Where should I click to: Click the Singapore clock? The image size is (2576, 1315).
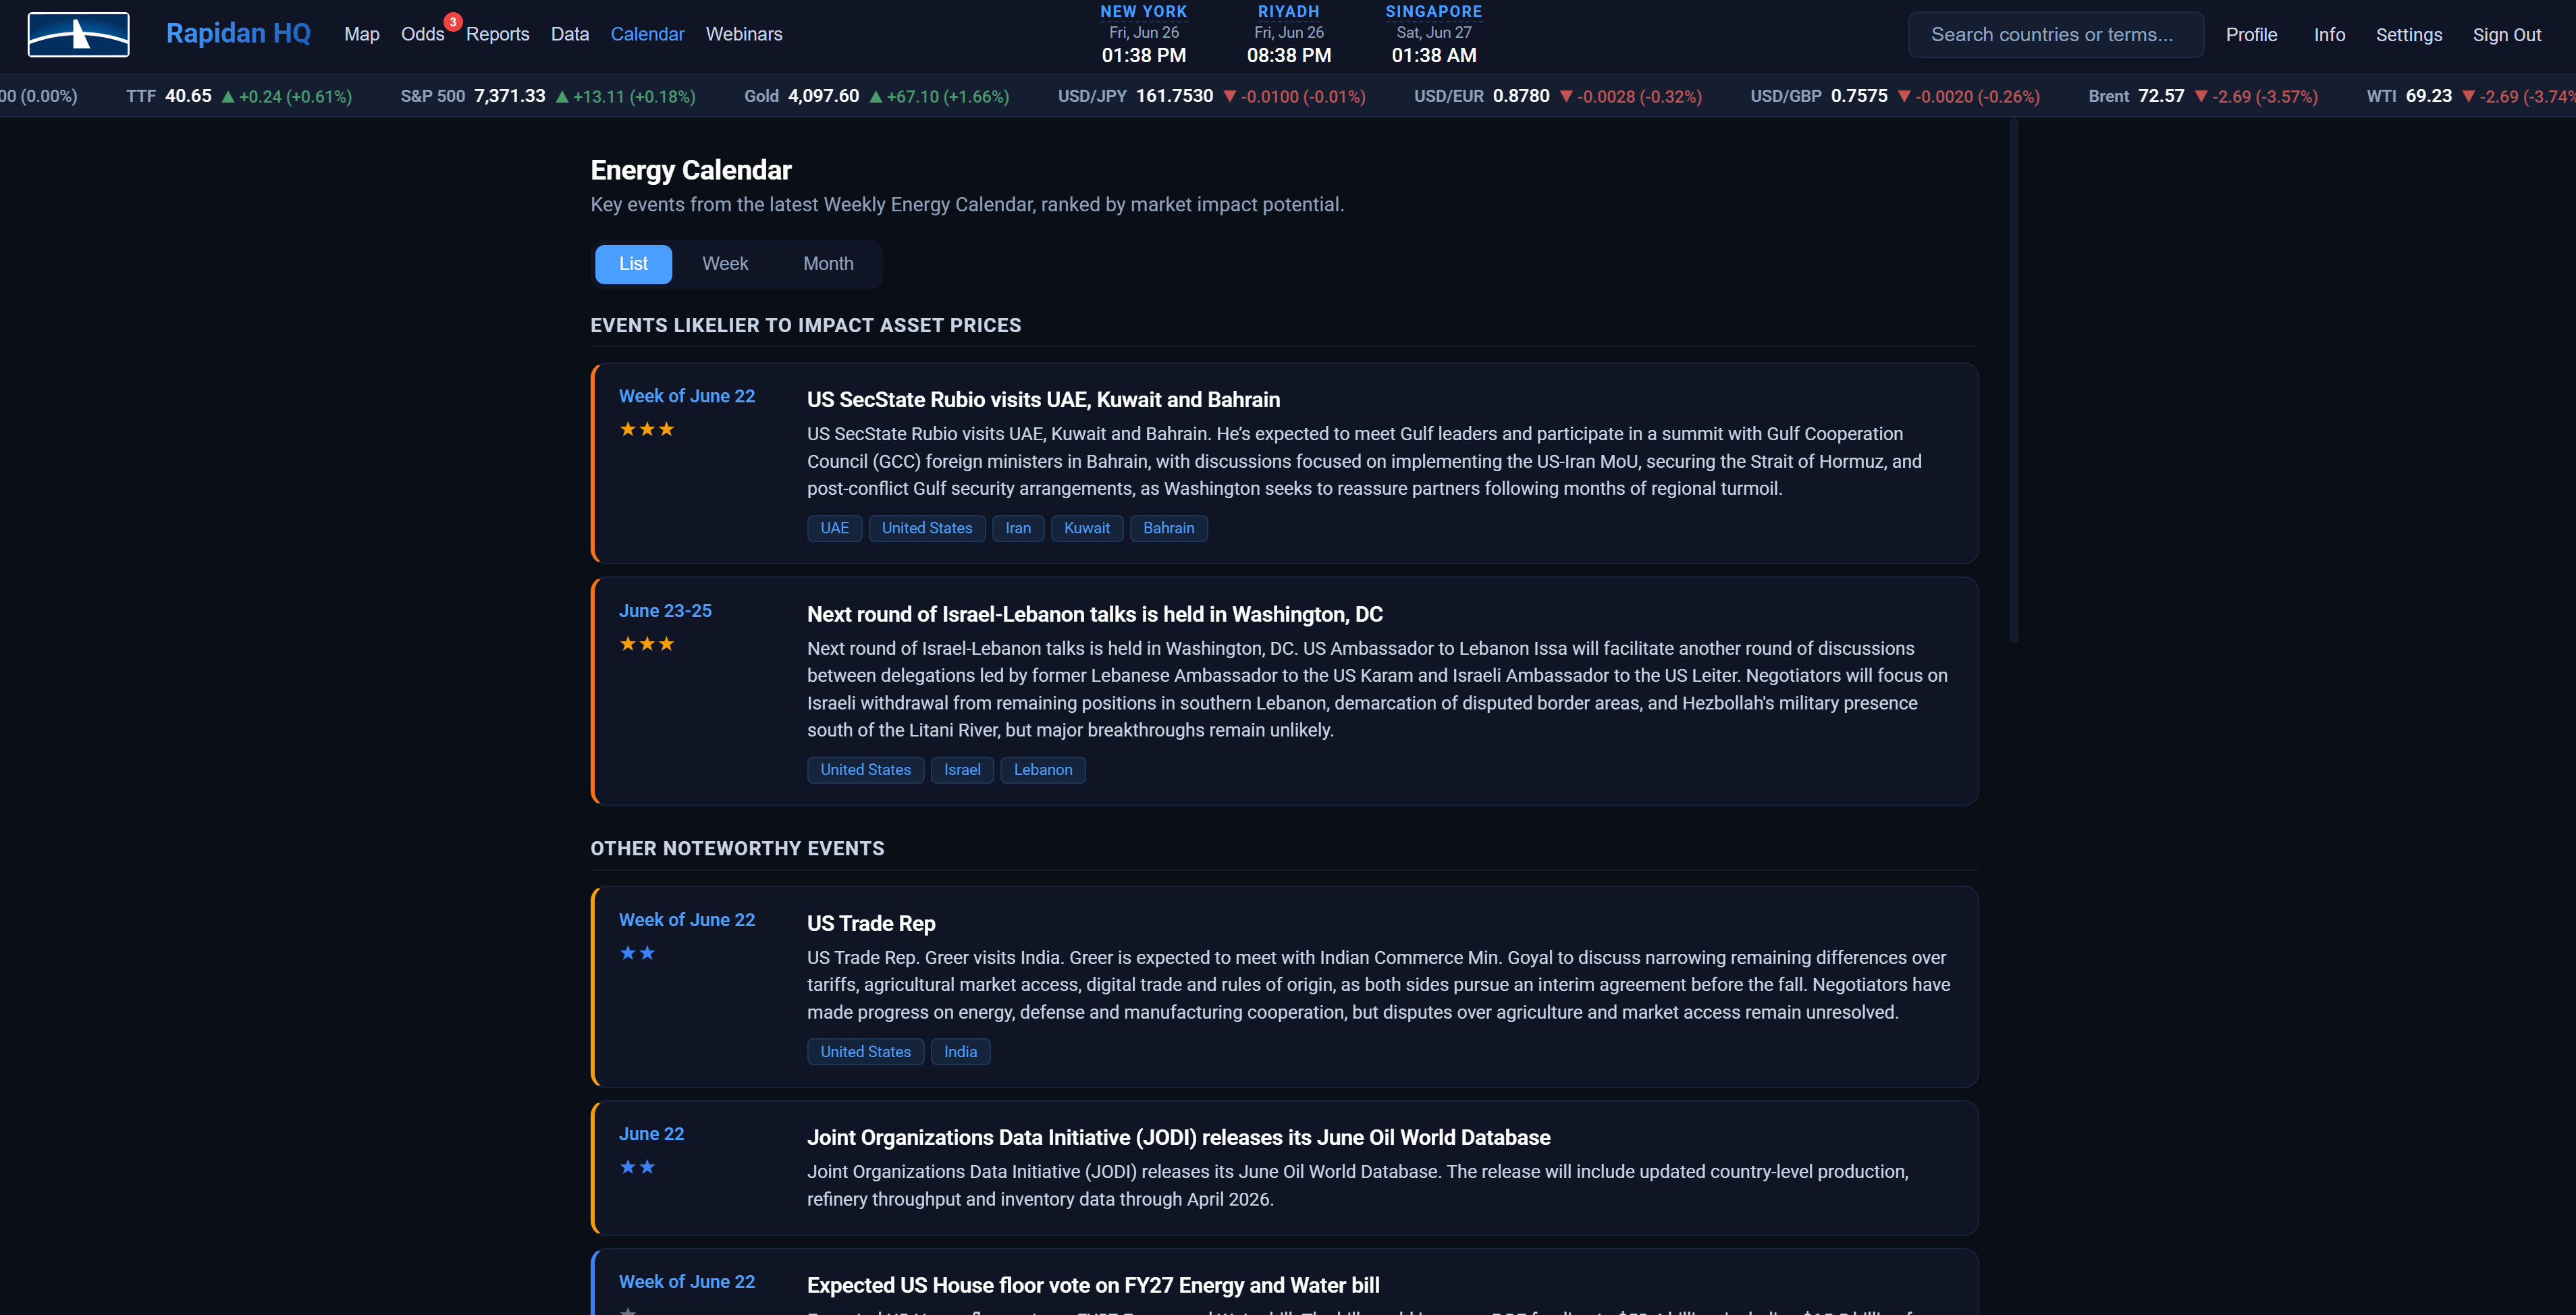coord(1434,34)
